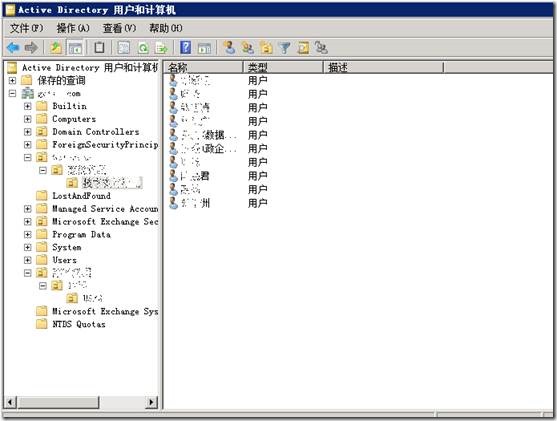Click the Builtin folder icon
Screen dimensions: 557x421
[42, 106]
